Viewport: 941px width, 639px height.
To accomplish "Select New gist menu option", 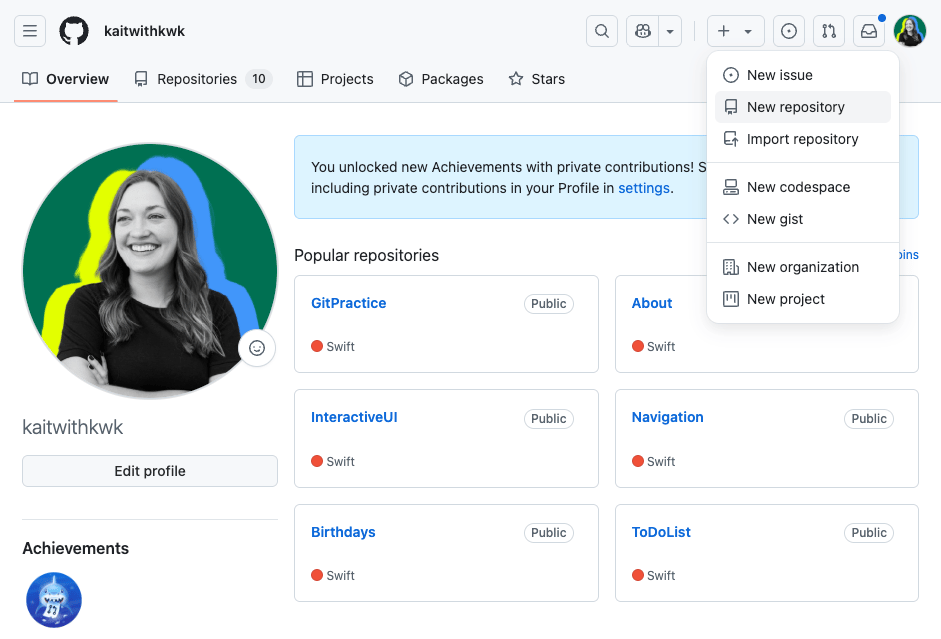I will 775,219.
